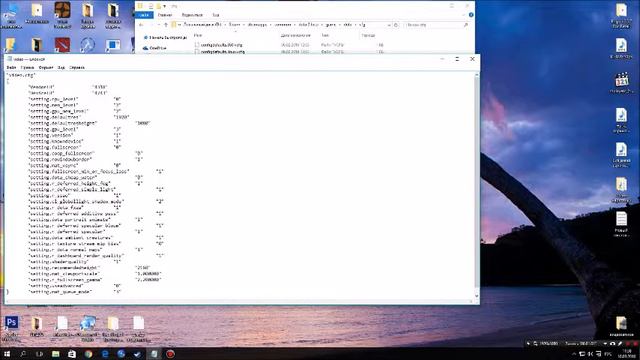Go back in the File Explorer window
This screenshot has width=640, height=360.
tap(141, 25)
